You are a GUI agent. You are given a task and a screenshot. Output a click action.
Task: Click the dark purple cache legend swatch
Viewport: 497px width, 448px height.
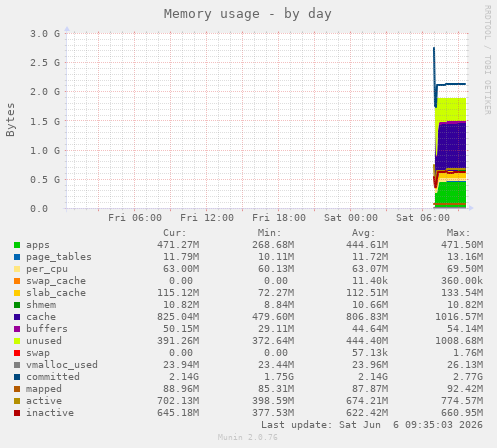(x=17, y=317)
